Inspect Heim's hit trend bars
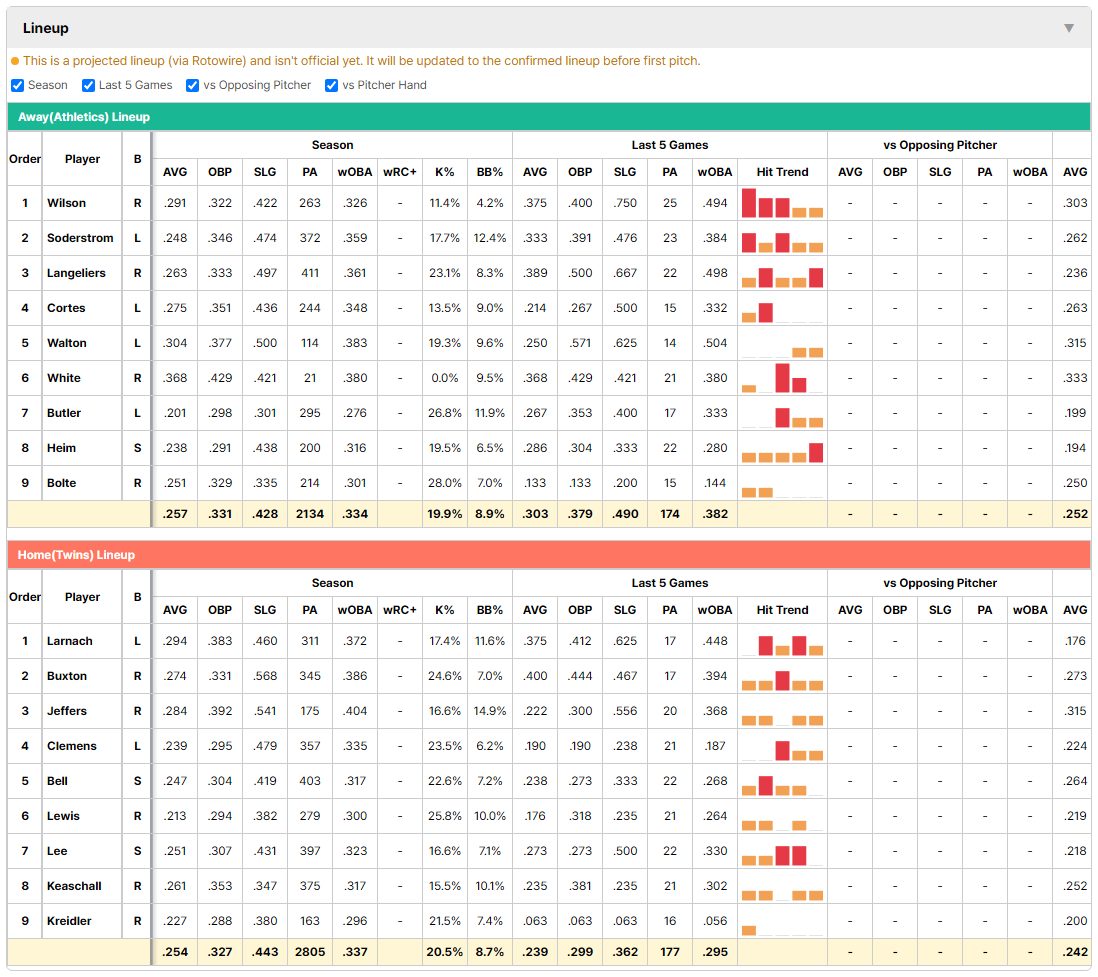1098x977 pixels. point(782,448)
